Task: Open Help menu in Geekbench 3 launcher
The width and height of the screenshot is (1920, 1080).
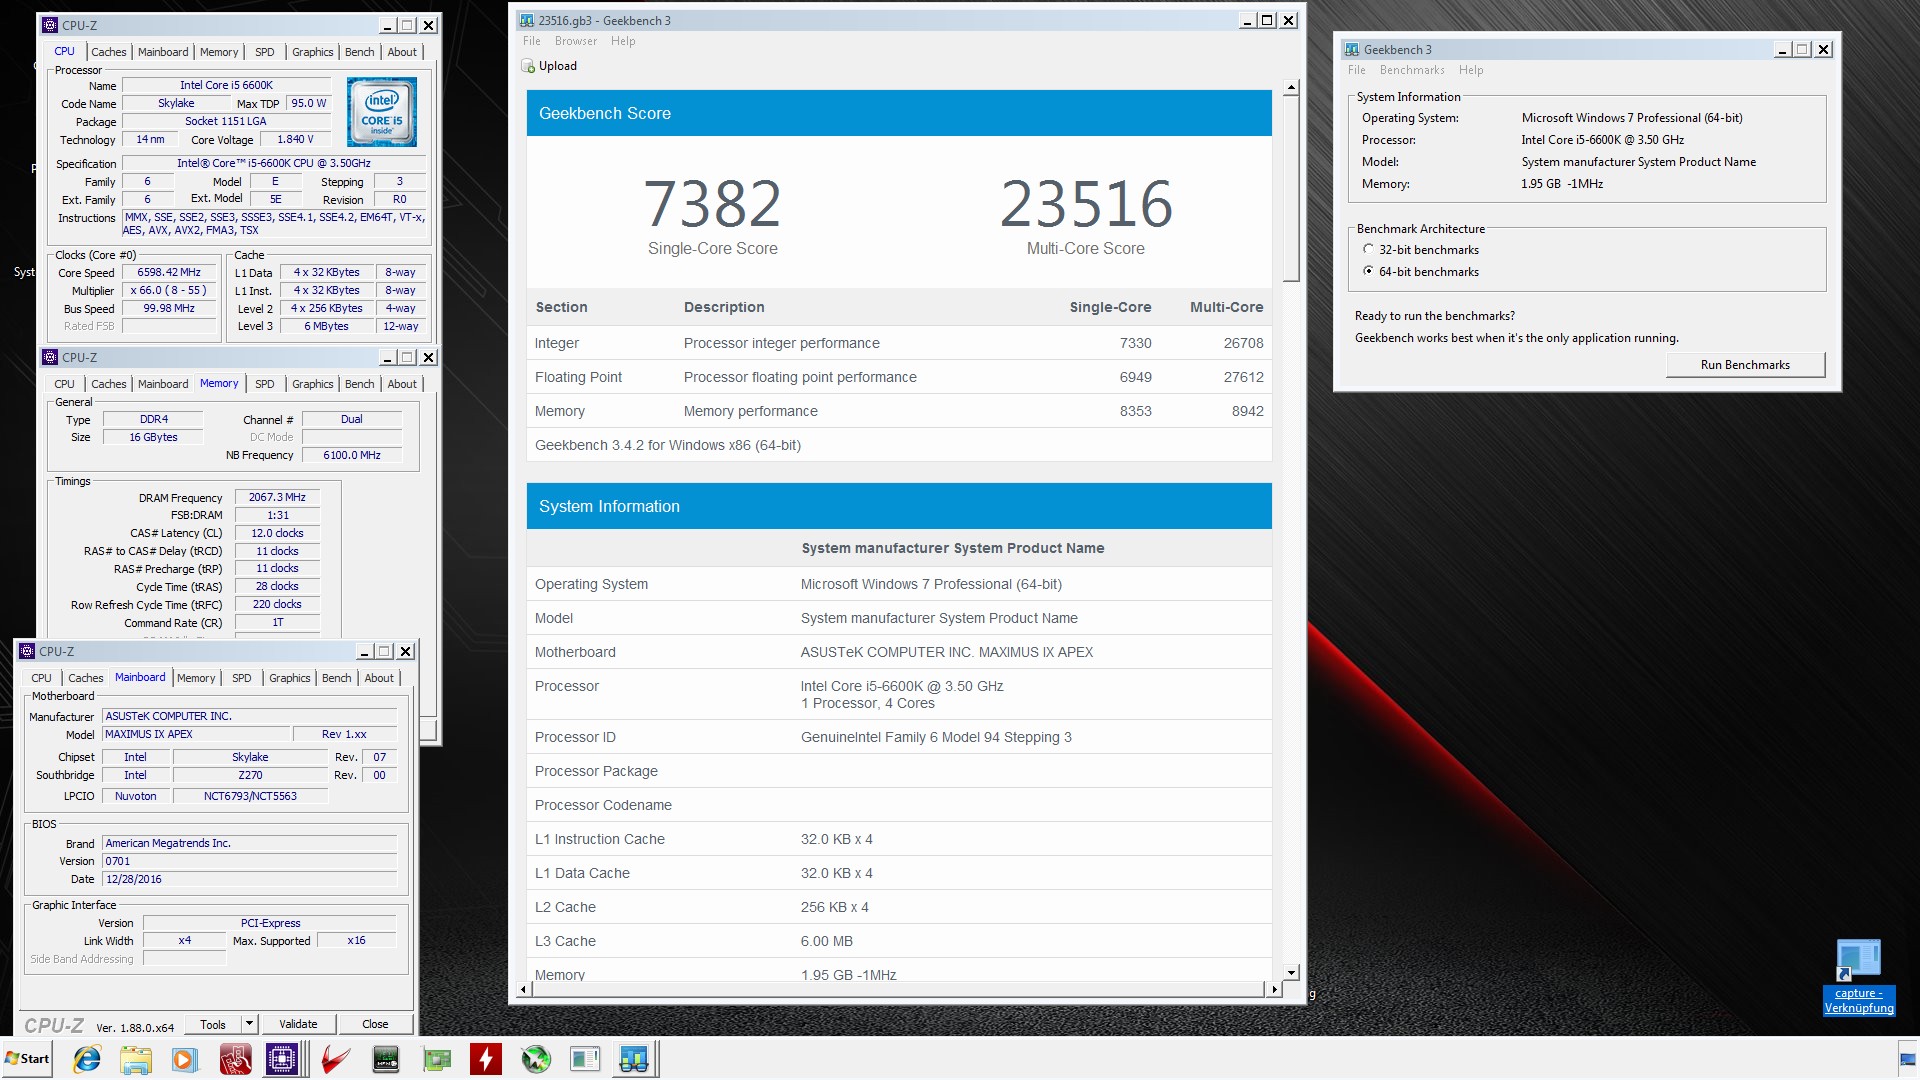Action: click(1471, 70)
